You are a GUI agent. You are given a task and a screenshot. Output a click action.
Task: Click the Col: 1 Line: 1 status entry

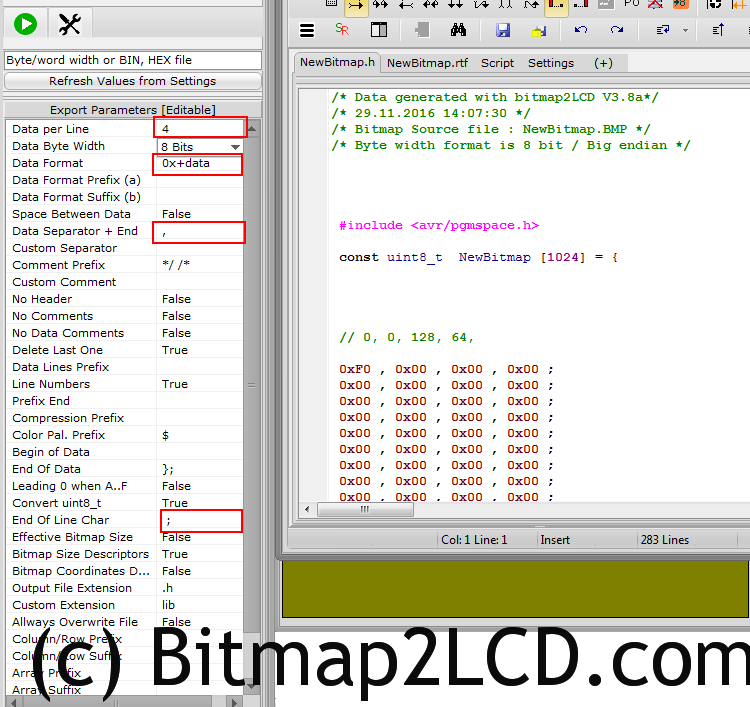[474, 540]
